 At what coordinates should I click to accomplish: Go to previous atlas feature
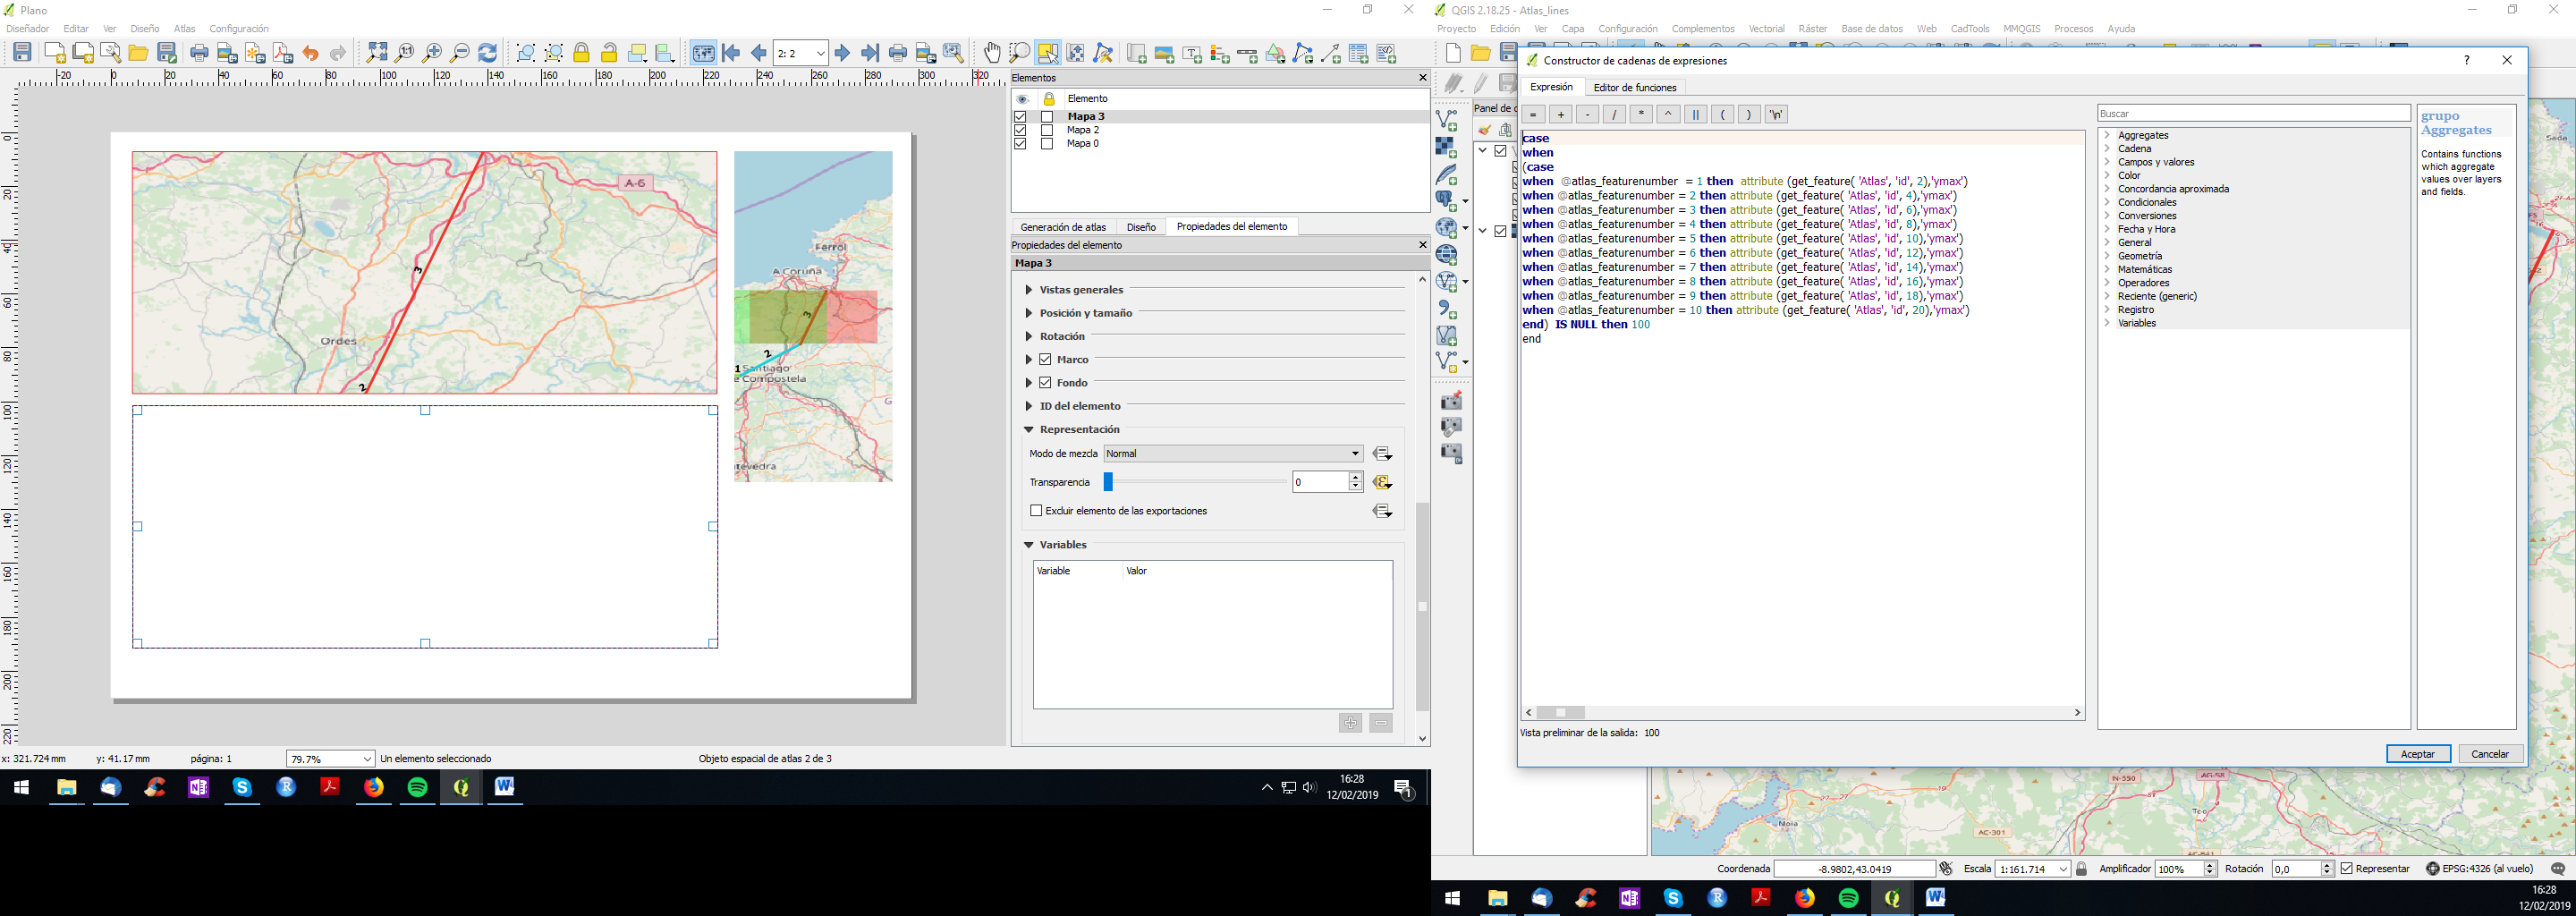pyautogui.click(x=758, y=53)
